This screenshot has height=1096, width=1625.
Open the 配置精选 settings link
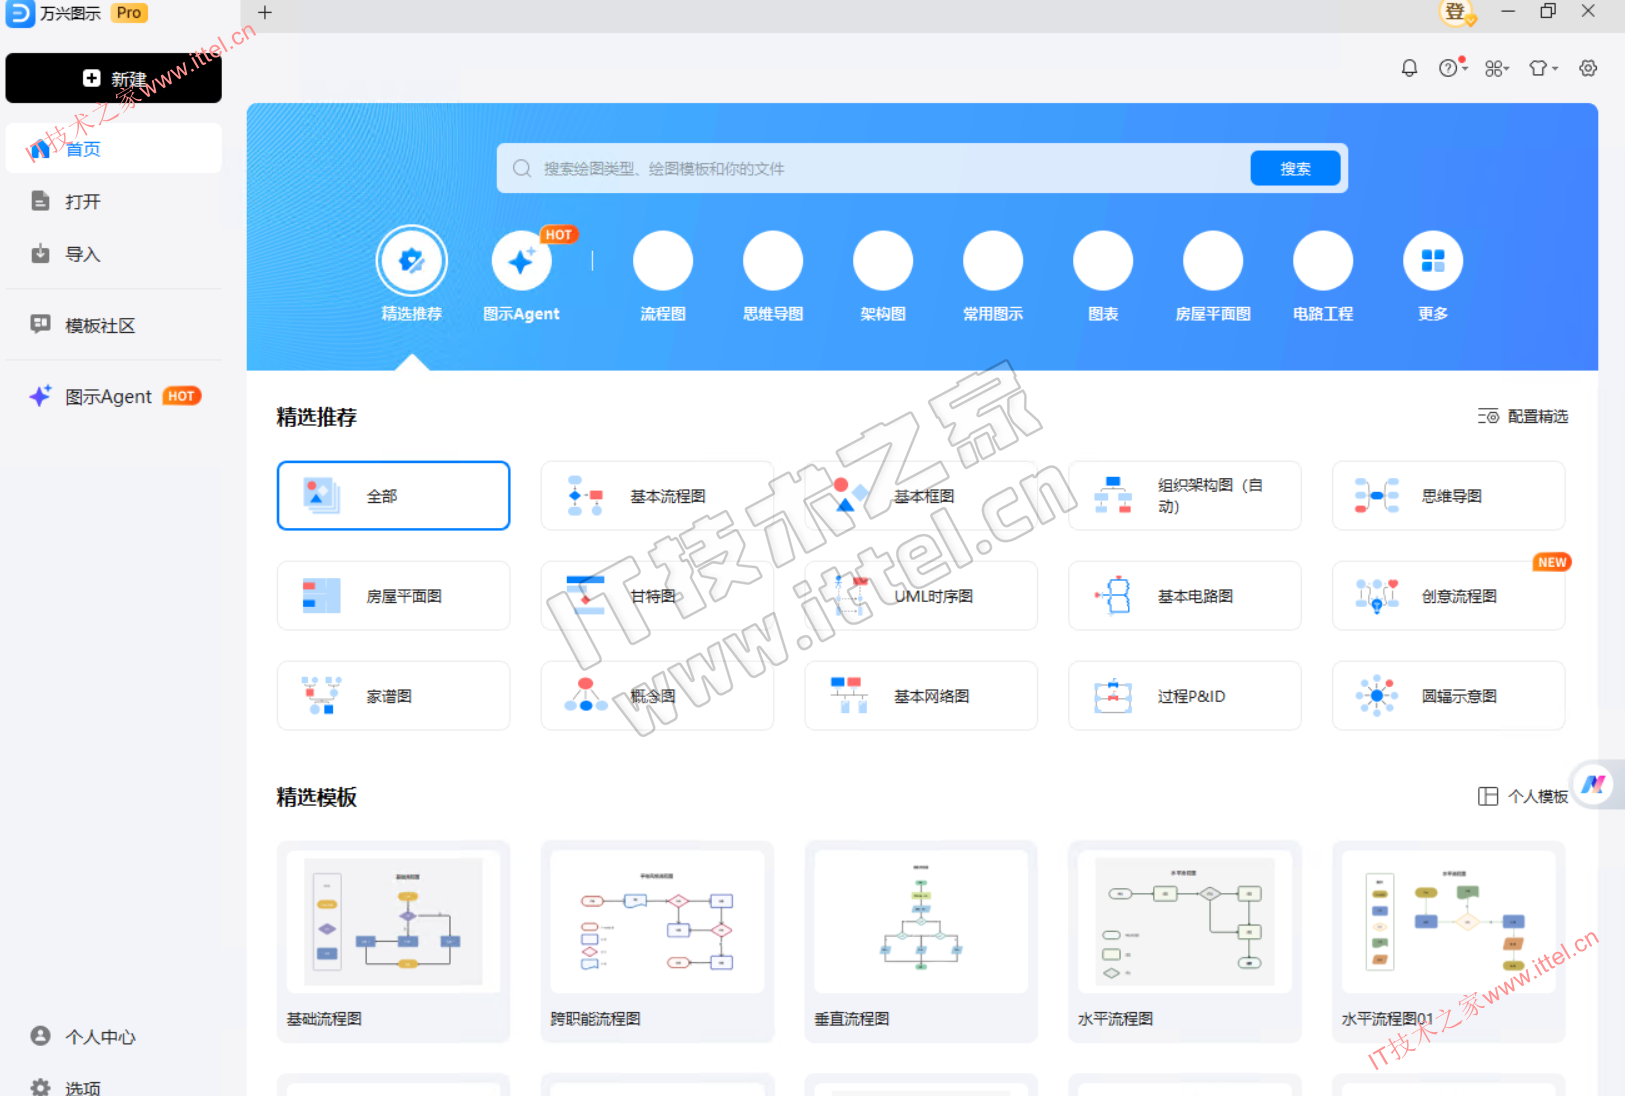pos(1524,416)
